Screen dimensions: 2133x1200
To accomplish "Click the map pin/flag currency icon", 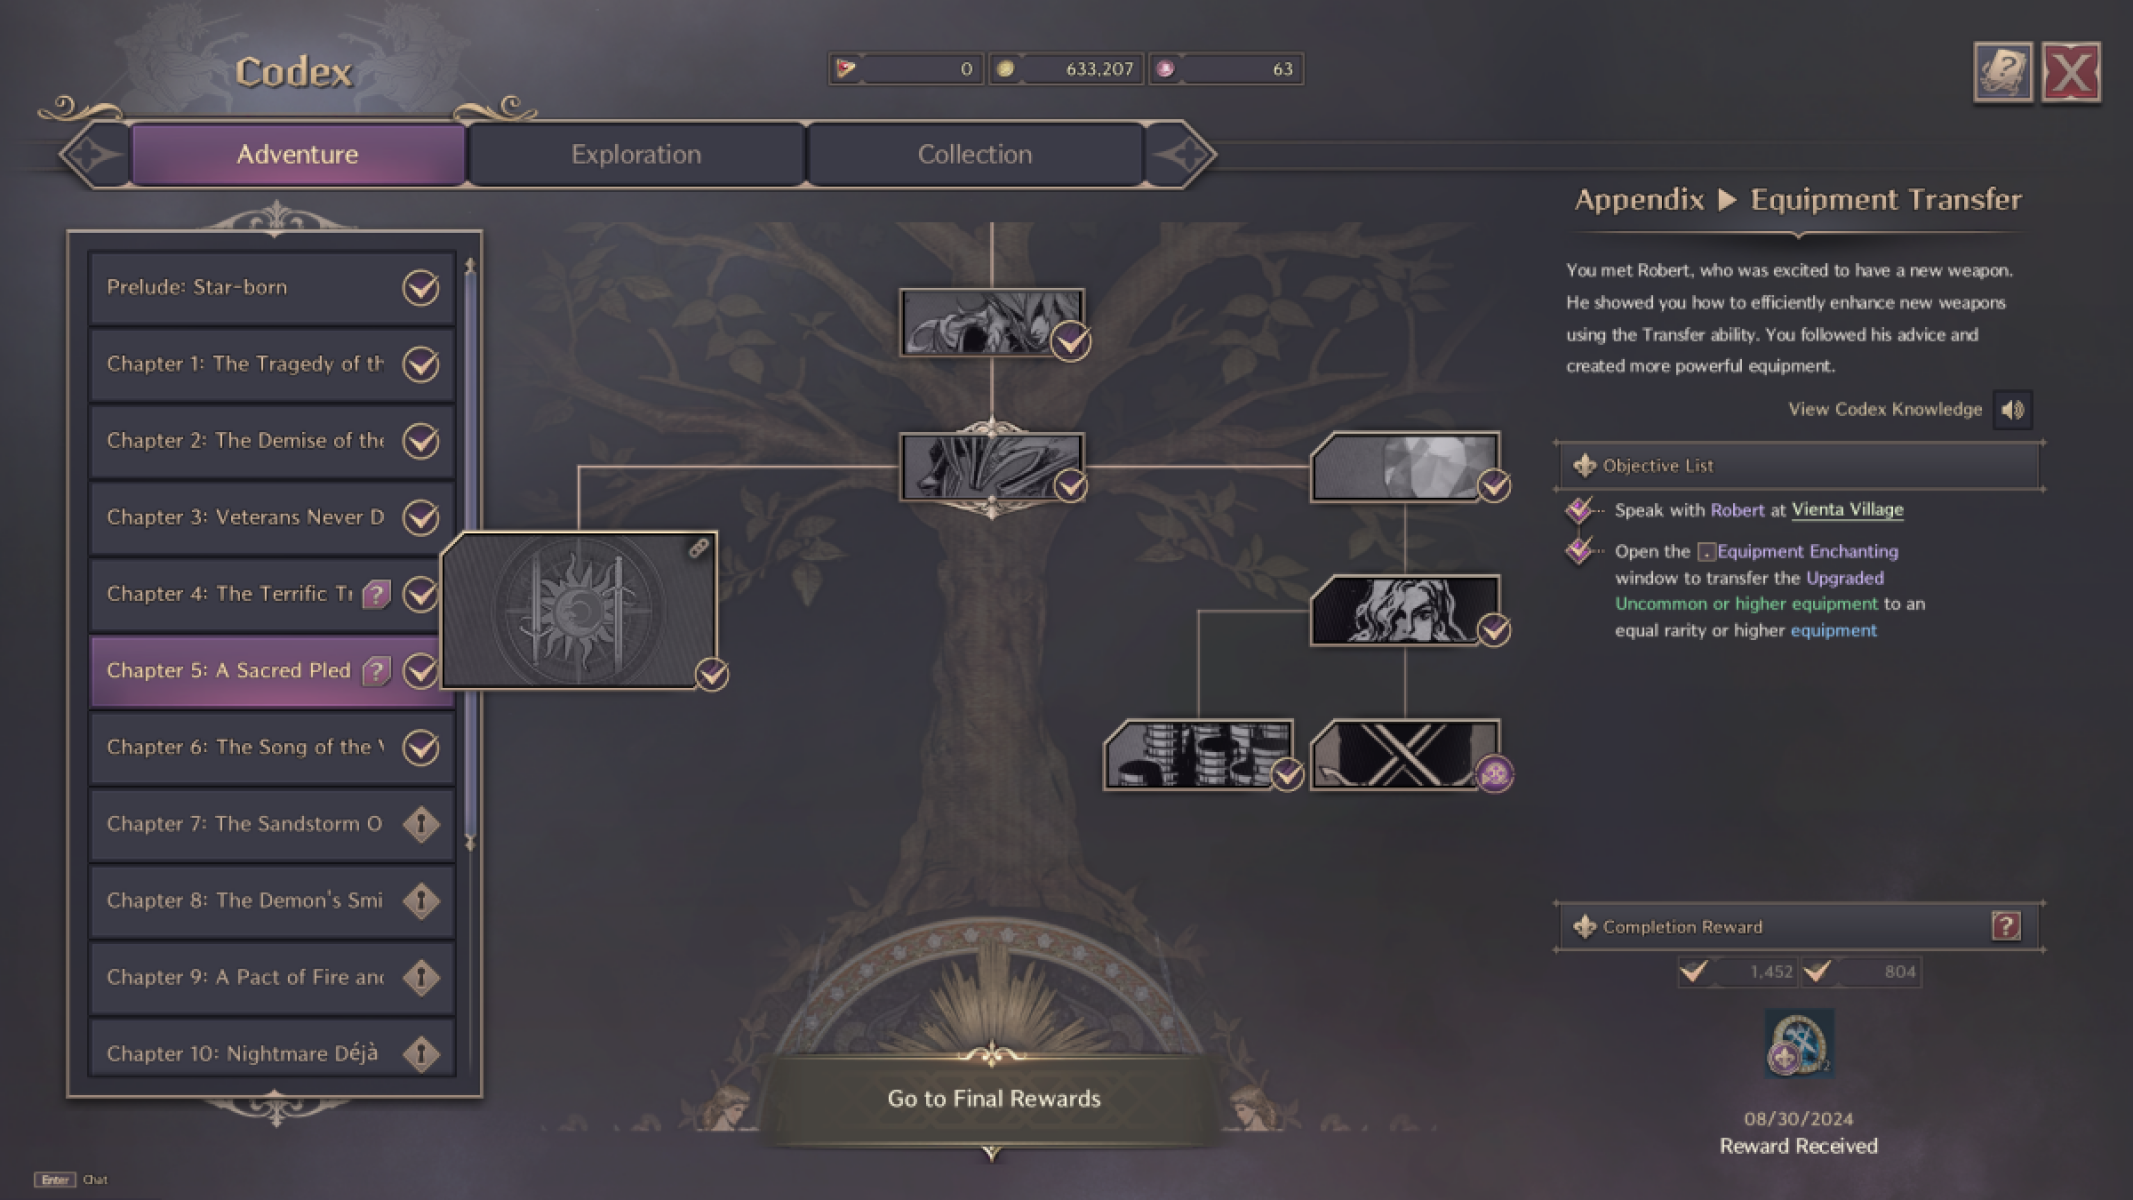I will (x=844, y=67).
